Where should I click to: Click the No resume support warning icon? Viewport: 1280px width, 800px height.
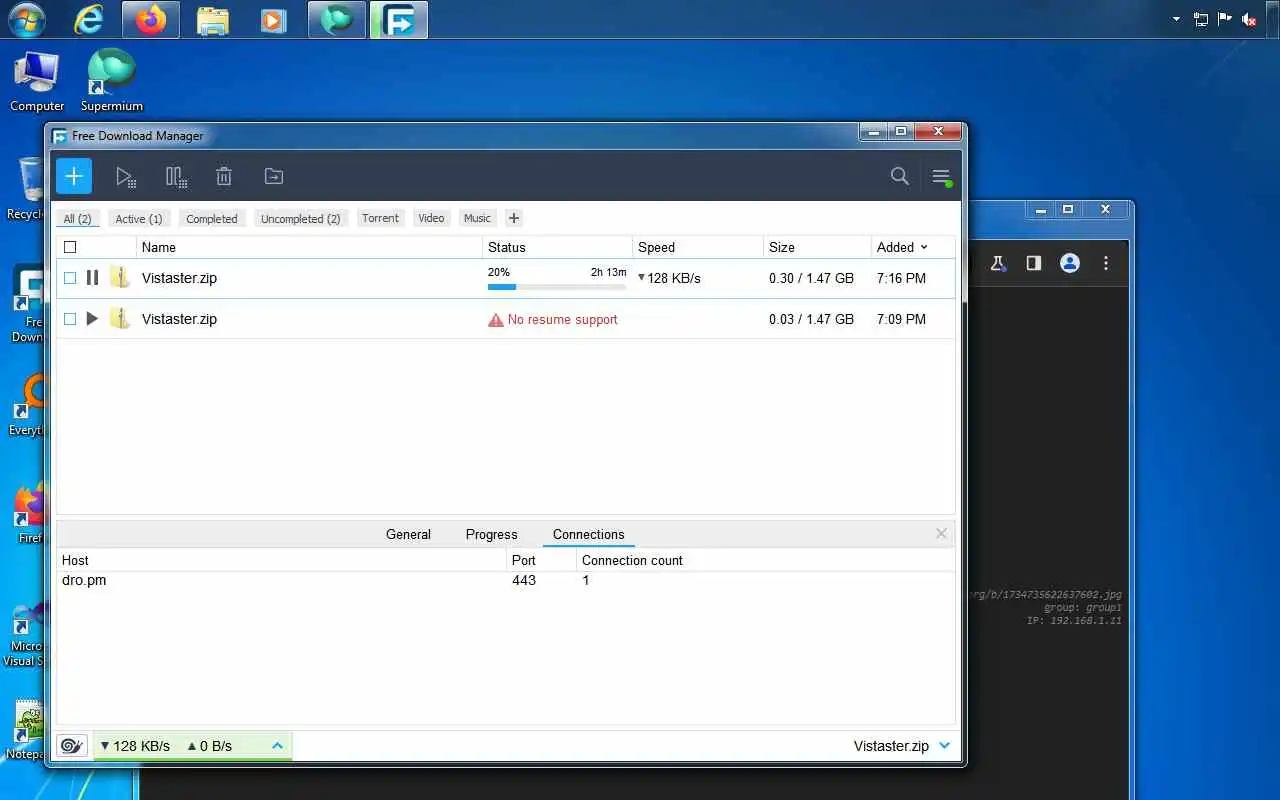pos(496,320)
